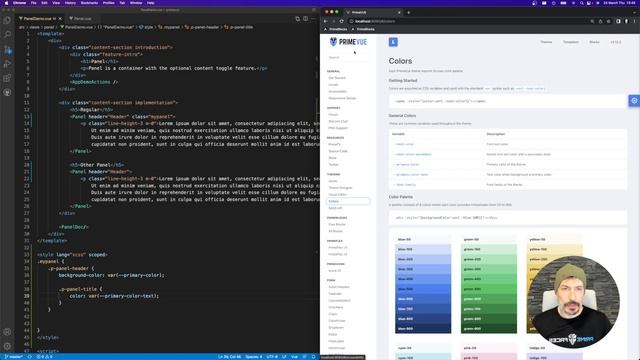The width and height of the screenshot is (640, 360).
Task: Close the PanelDemo.vue editor tab
Action: (x=60, y=19)
